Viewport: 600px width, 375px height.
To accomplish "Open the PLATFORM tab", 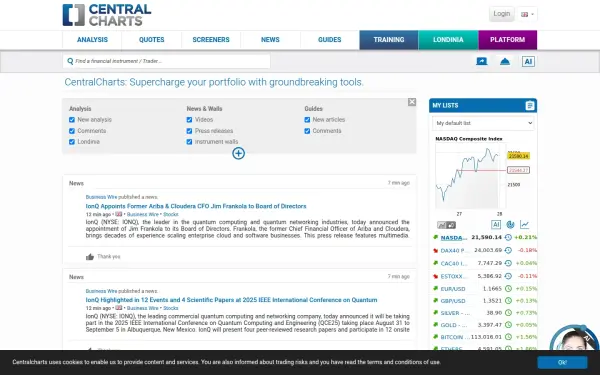I will click(507, 40).
